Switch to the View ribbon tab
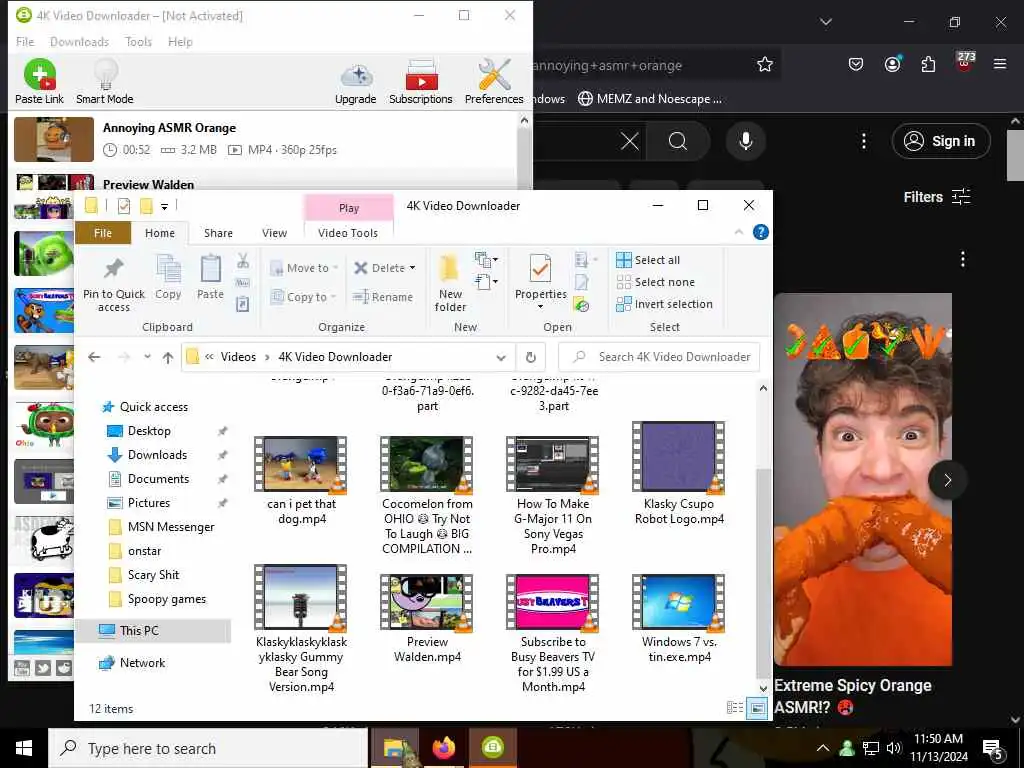1024x768 pixels. point(274,233)
